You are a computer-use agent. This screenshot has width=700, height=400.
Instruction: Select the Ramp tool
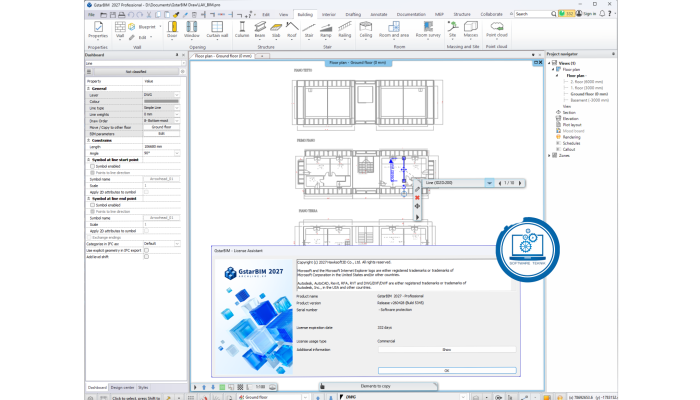(x=326, y=30)
